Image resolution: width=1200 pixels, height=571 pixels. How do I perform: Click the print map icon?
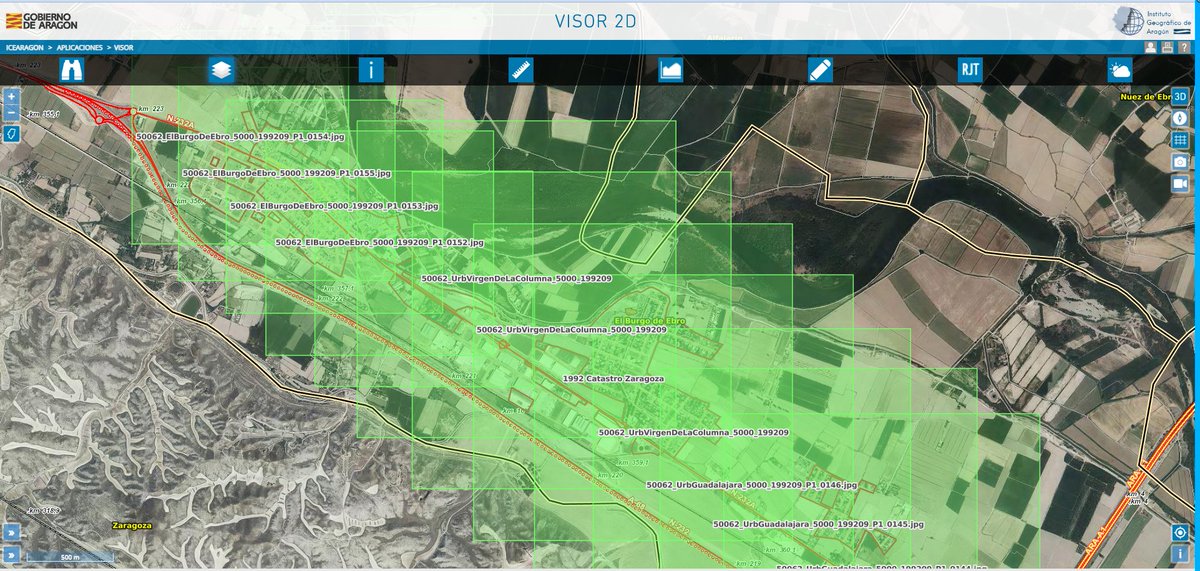click(1167, 46)
